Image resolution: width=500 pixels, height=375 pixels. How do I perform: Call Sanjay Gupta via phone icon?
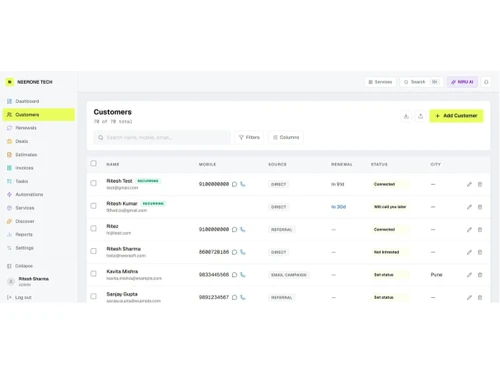tap(243, 297)
